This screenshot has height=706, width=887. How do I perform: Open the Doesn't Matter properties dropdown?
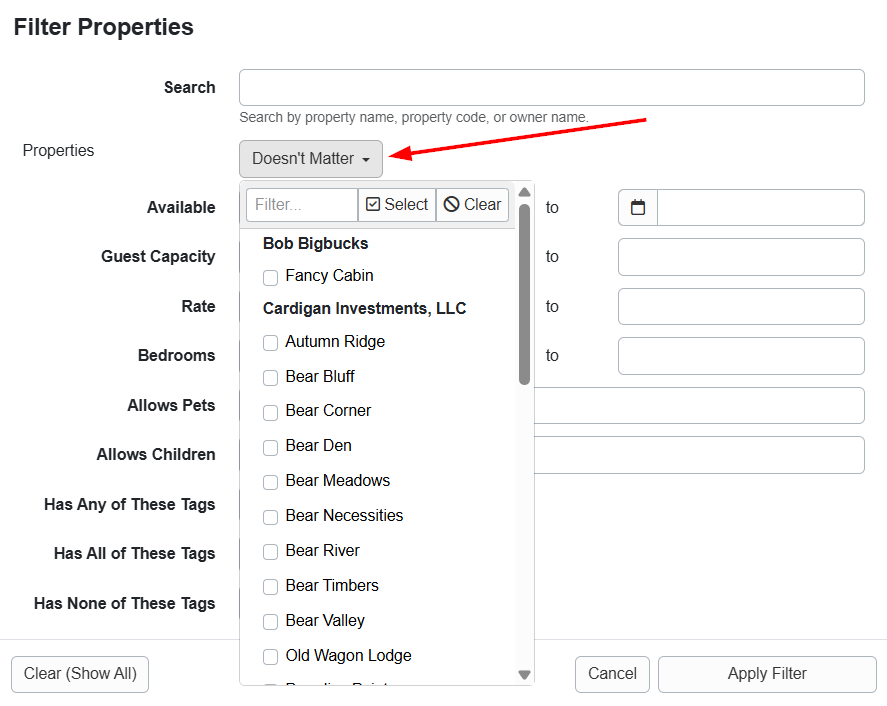click(x=311, y=159)
